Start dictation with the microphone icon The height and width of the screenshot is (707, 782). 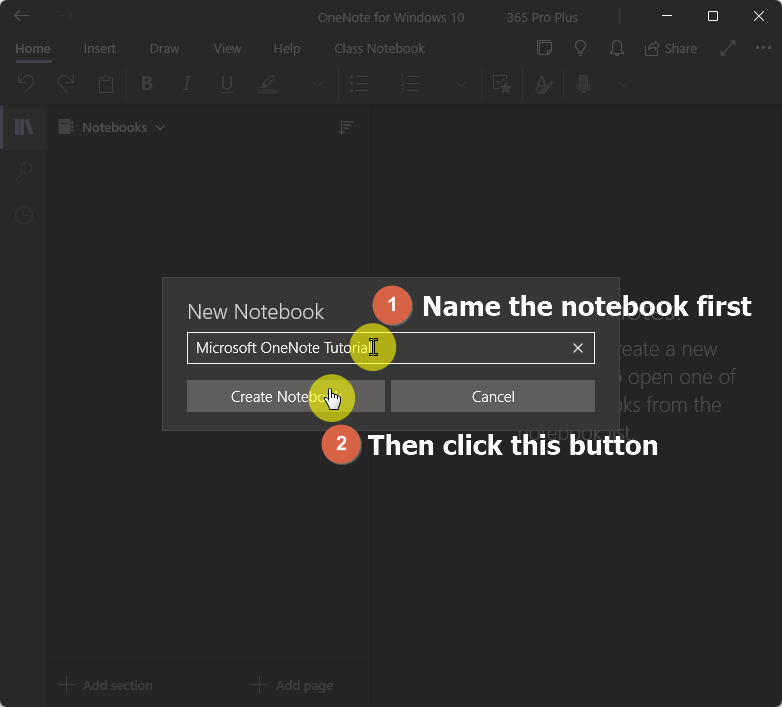[x=584, y=84]
